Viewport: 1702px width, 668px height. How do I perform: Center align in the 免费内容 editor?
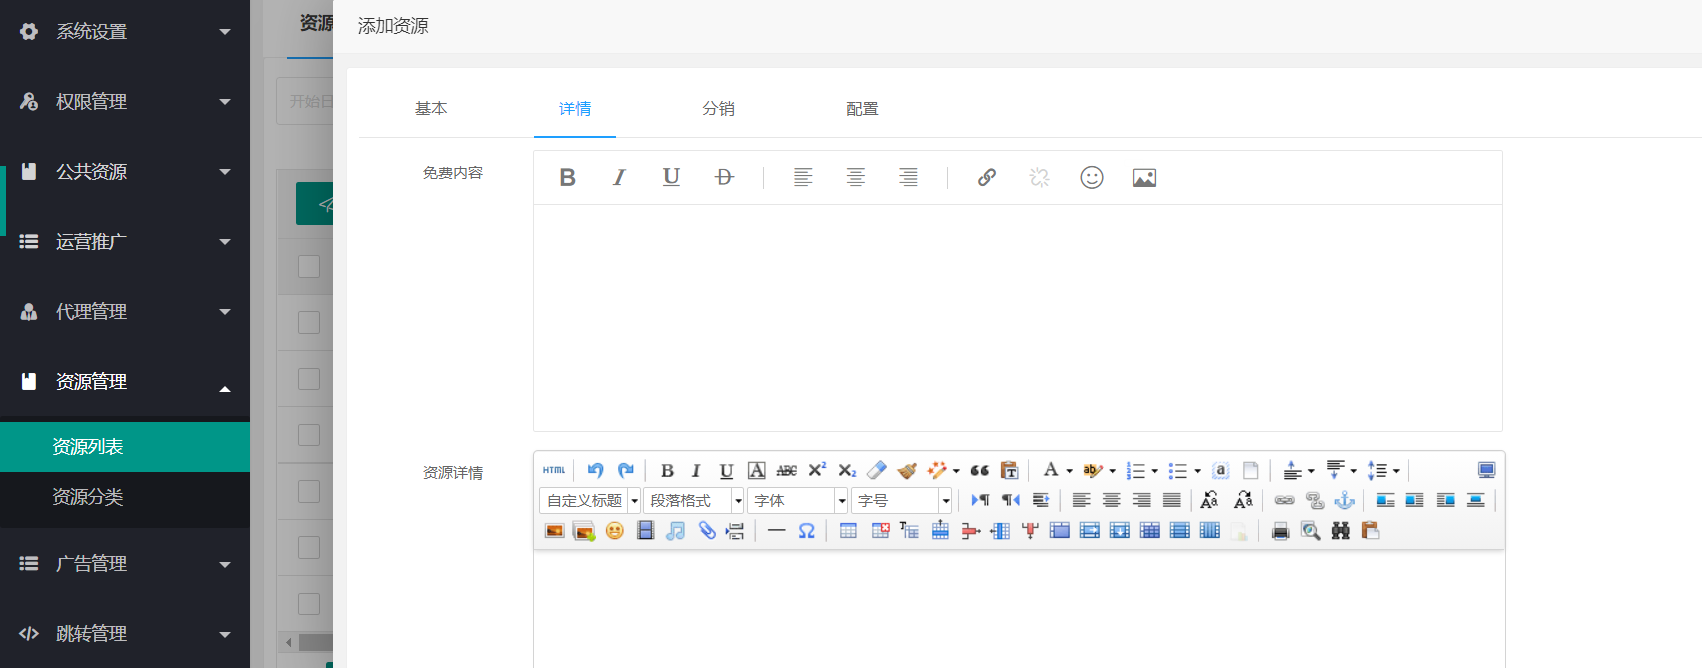856,177
